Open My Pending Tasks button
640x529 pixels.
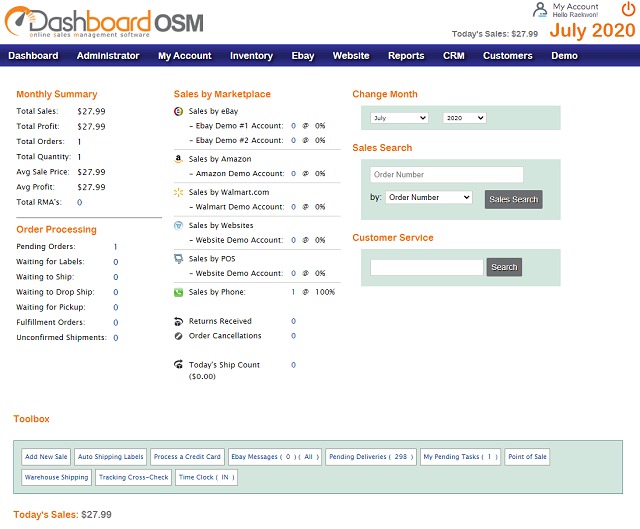460,457
